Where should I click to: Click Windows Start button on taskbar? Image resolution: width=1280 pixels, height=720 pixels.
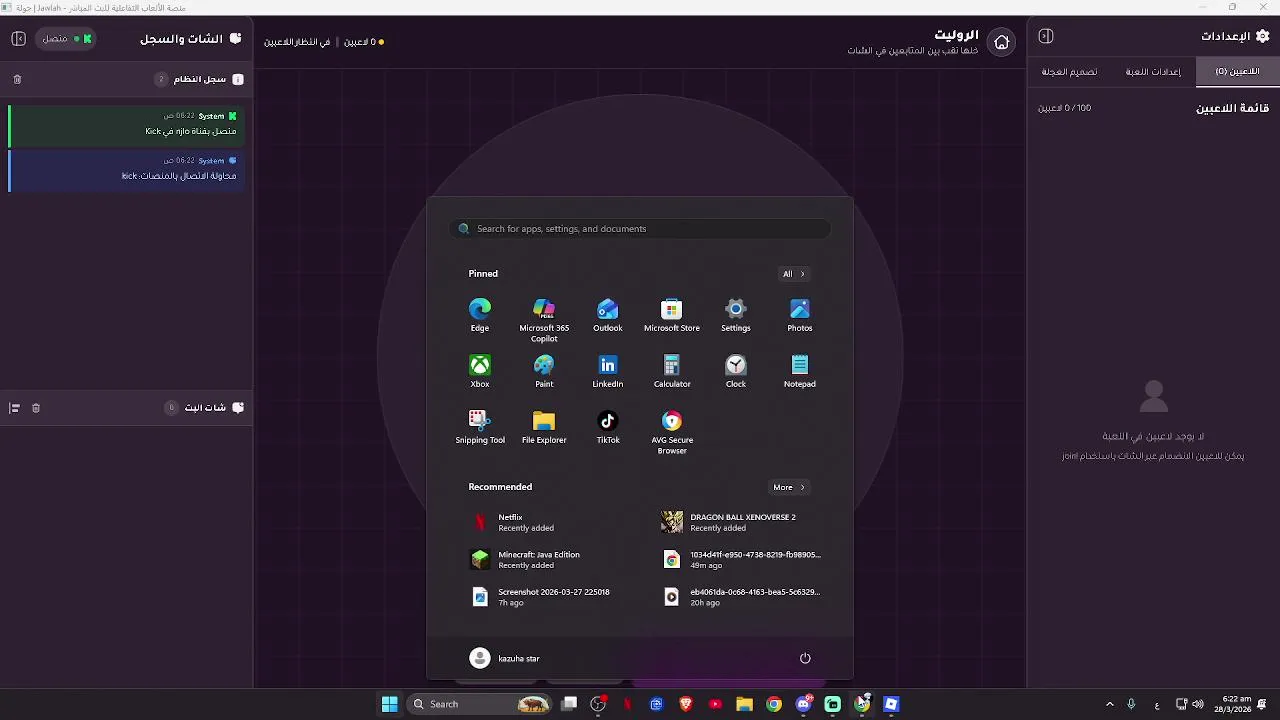(x=390, y=704)
